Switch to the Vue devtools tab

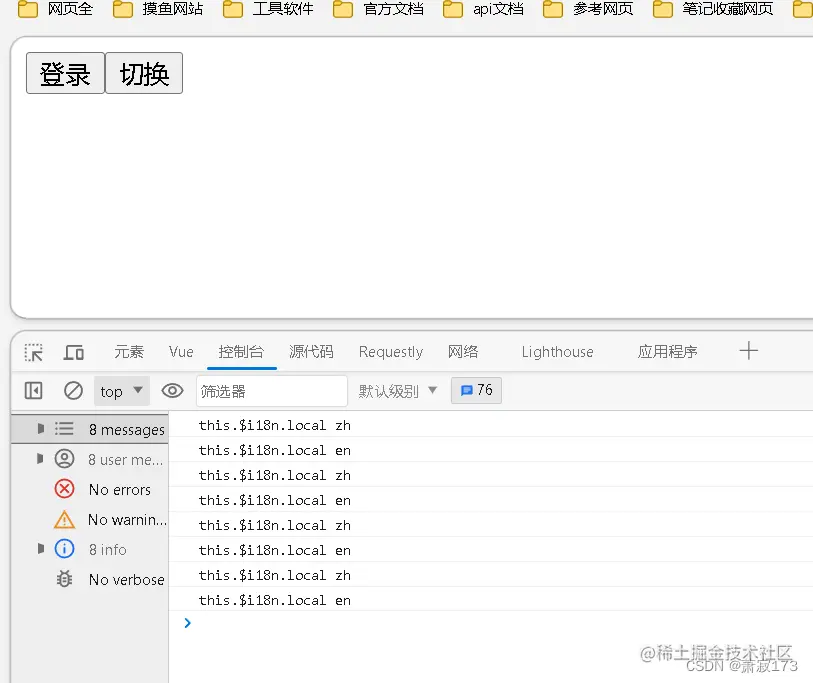(x=181, y=352)
